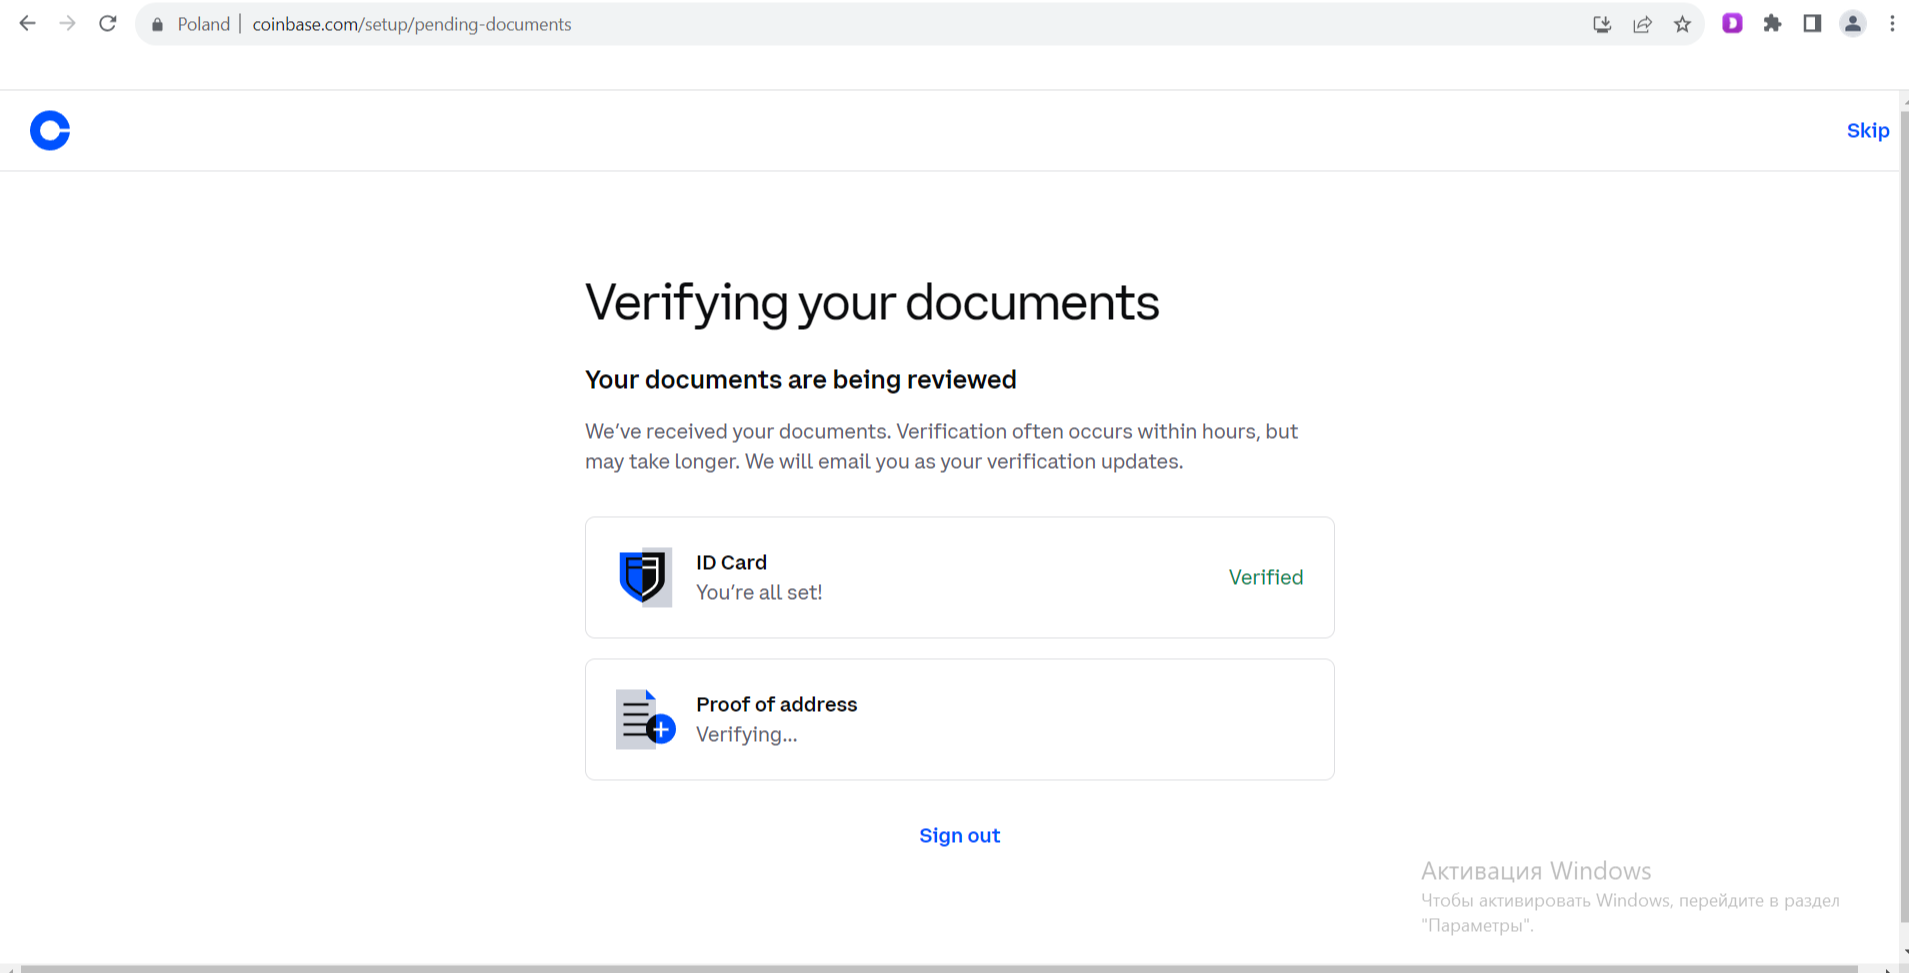Click the green Verified status label
This screenshot has width=1909, height=973.
pos(1265,577)
